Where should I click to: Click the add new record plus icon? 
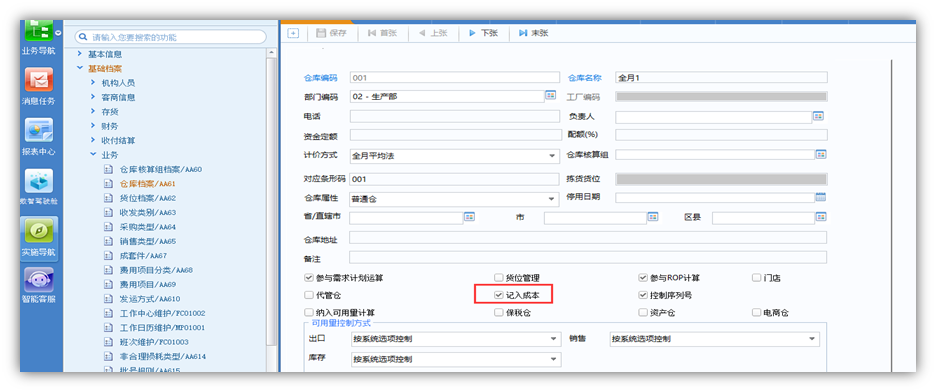[292, 33]
